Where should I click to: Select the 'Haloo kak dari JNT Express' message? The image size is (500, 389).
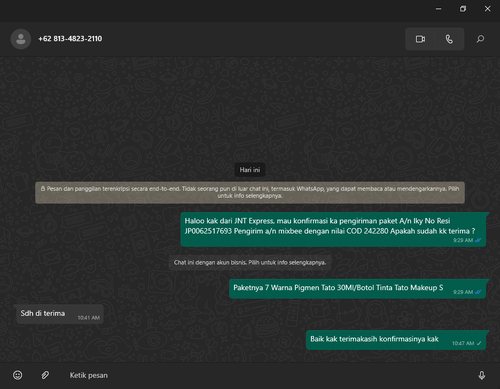click(x=333, y=229)
